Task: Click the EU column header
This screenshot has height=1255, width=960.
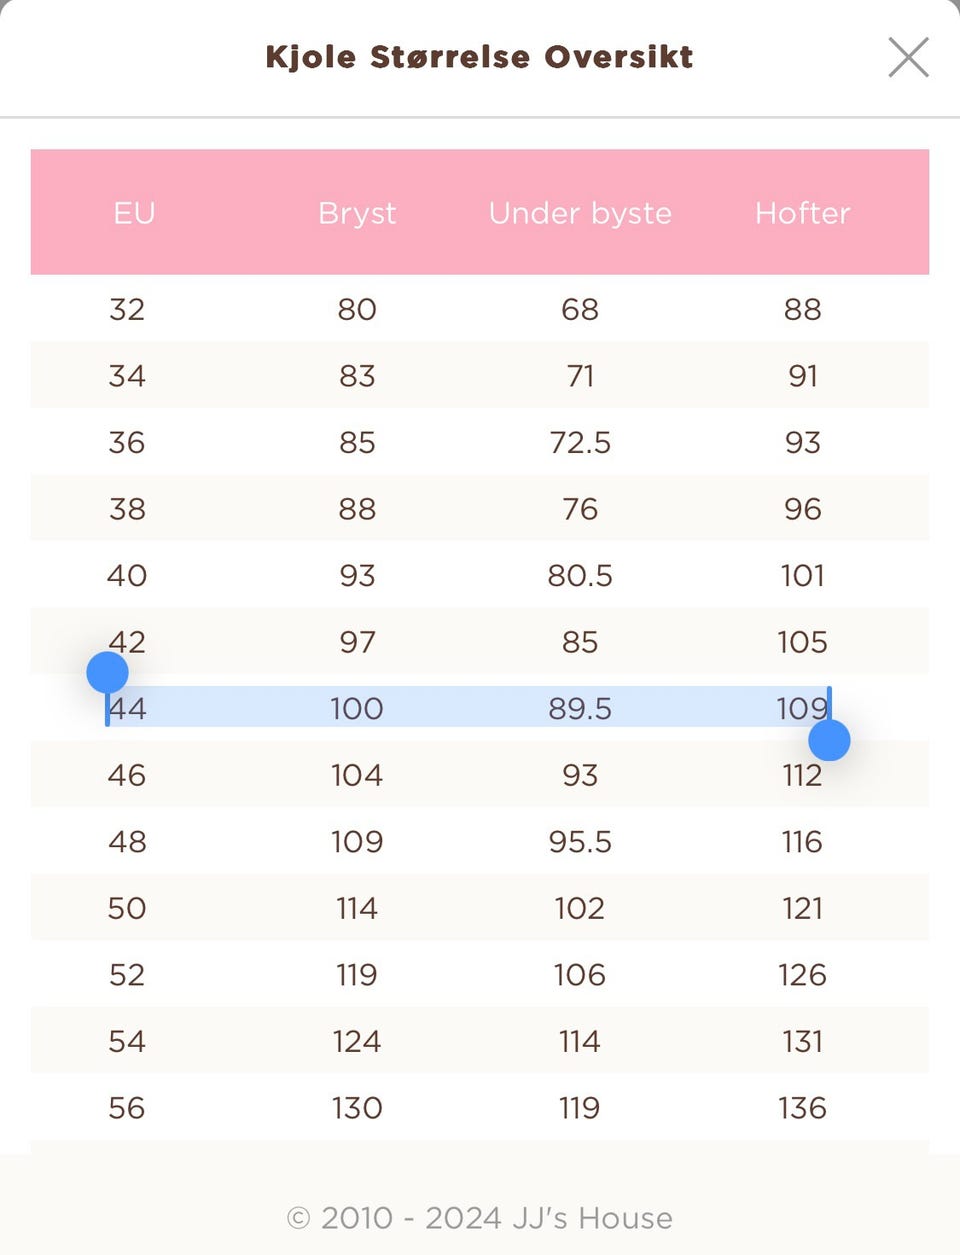Action: [x=134, y=213]
